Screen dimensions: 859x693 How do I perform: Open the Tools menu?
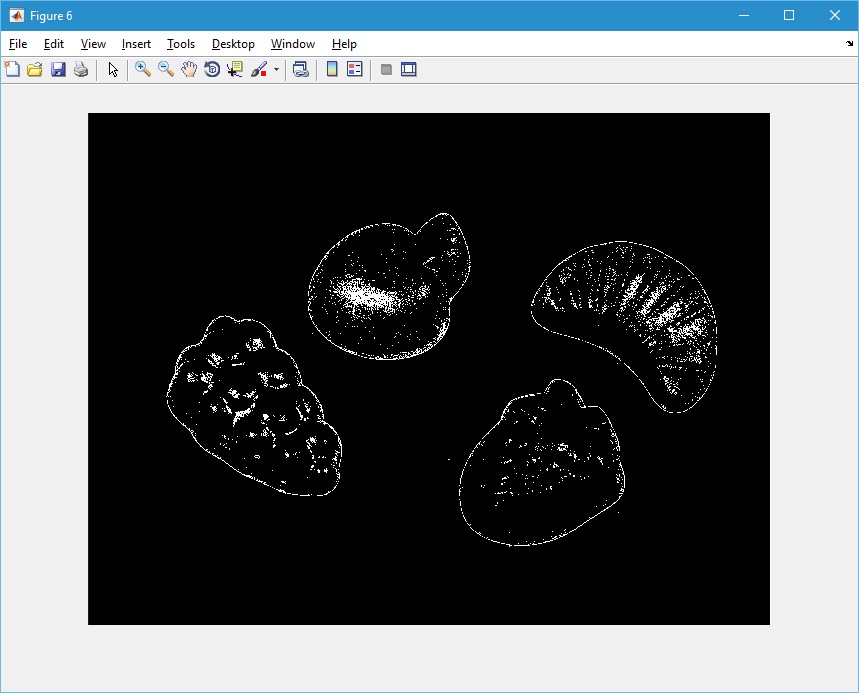coord(181,44)
